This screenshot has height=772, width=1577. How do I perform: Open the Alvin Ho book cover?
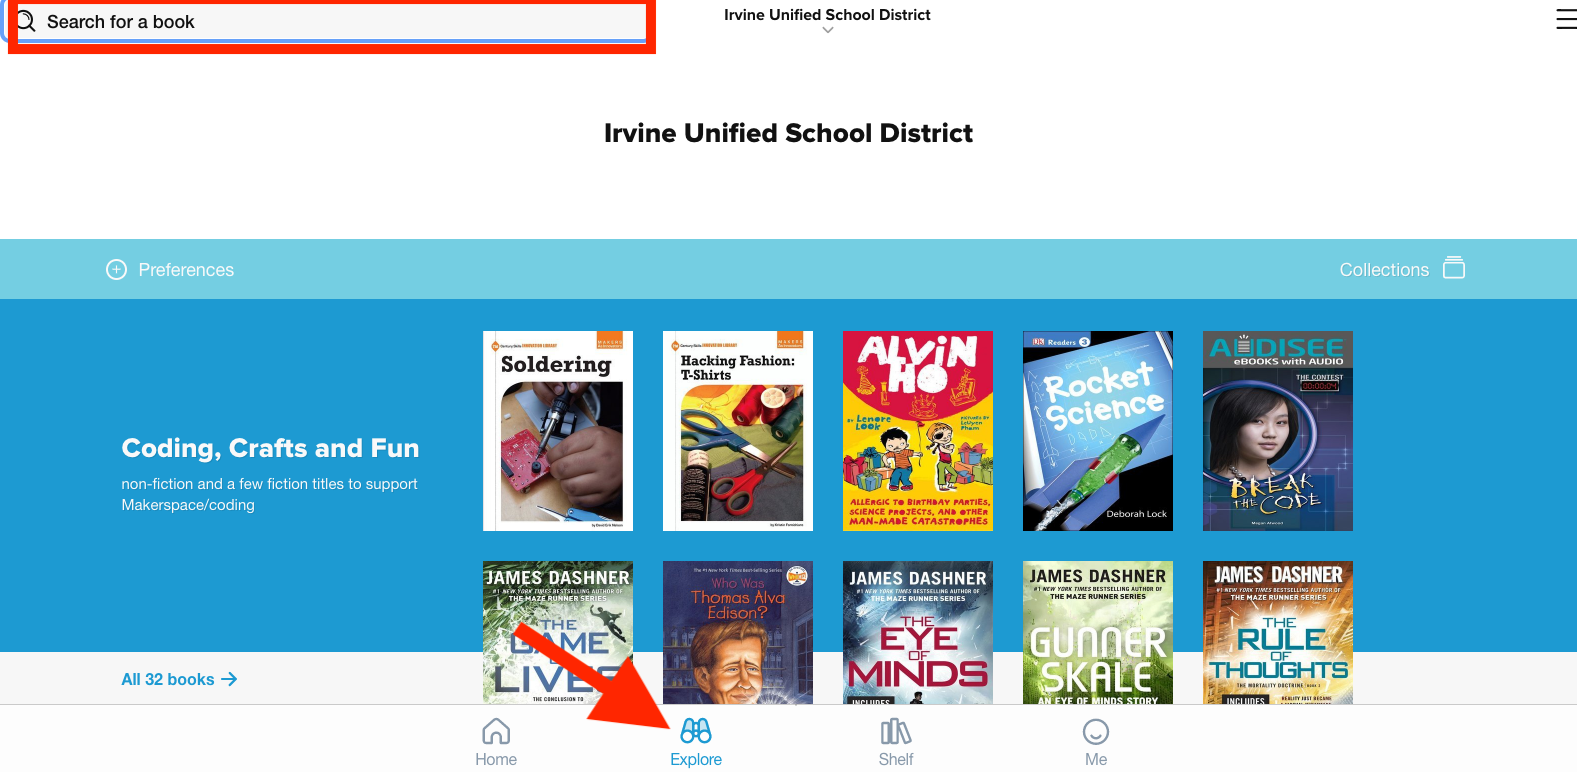click(x=918, y=431)
